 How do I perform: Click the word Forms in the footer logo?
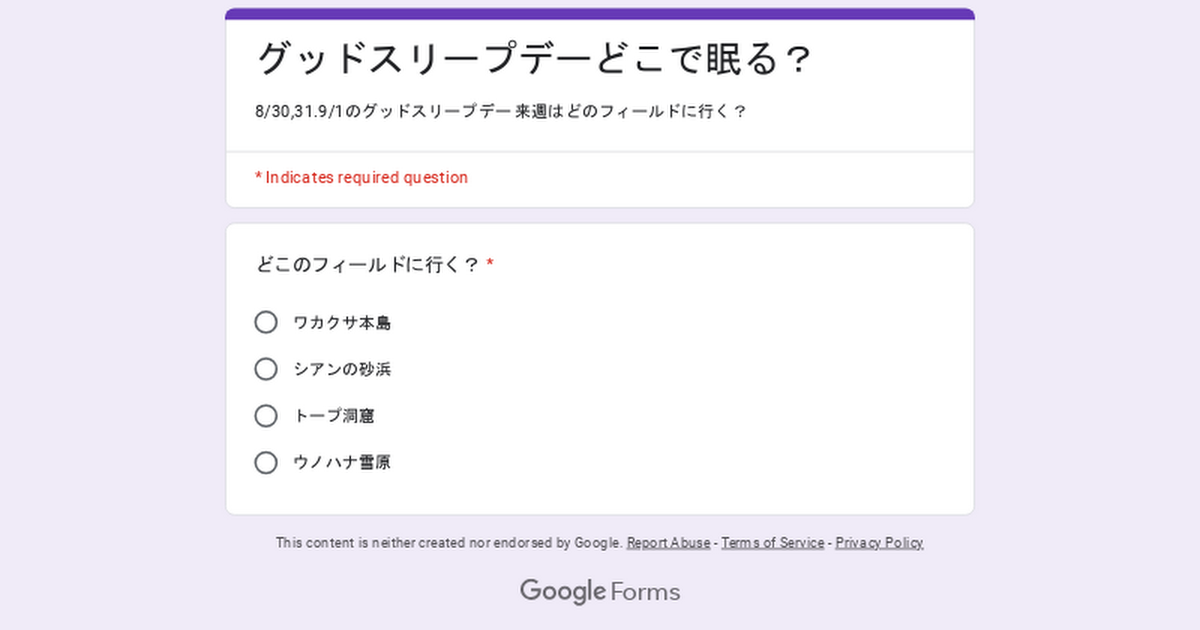point(645,592)
